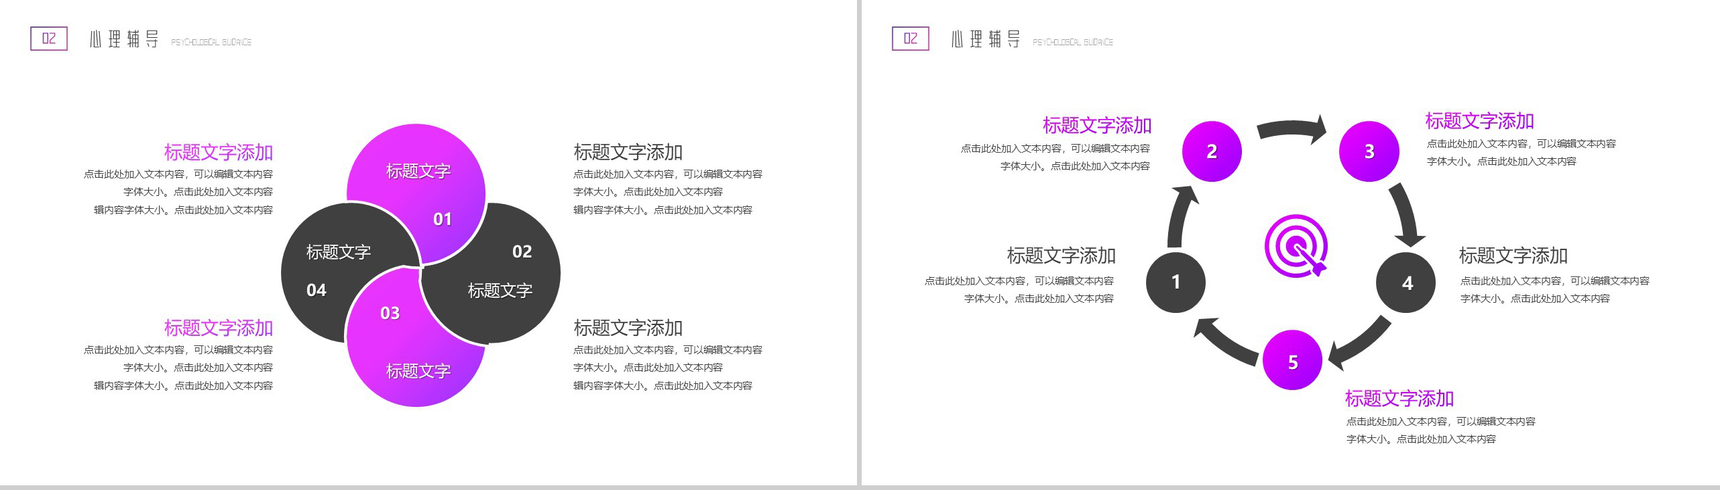This screenshot has height=490, width=1720.
Task: Select purple circle number 3
Action: tap(1369, 151)
